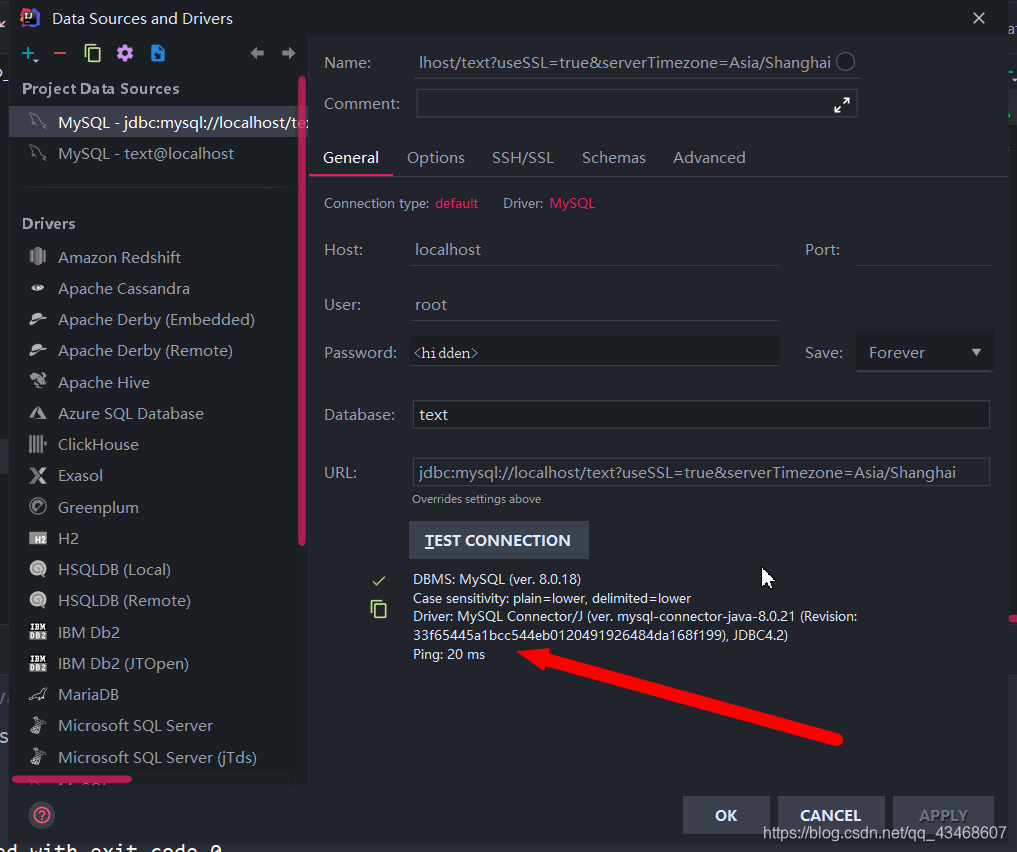Switch to the General tab
Image resolution: width=1017 pixels, height=852 pixels.
(x=351, y=158)
